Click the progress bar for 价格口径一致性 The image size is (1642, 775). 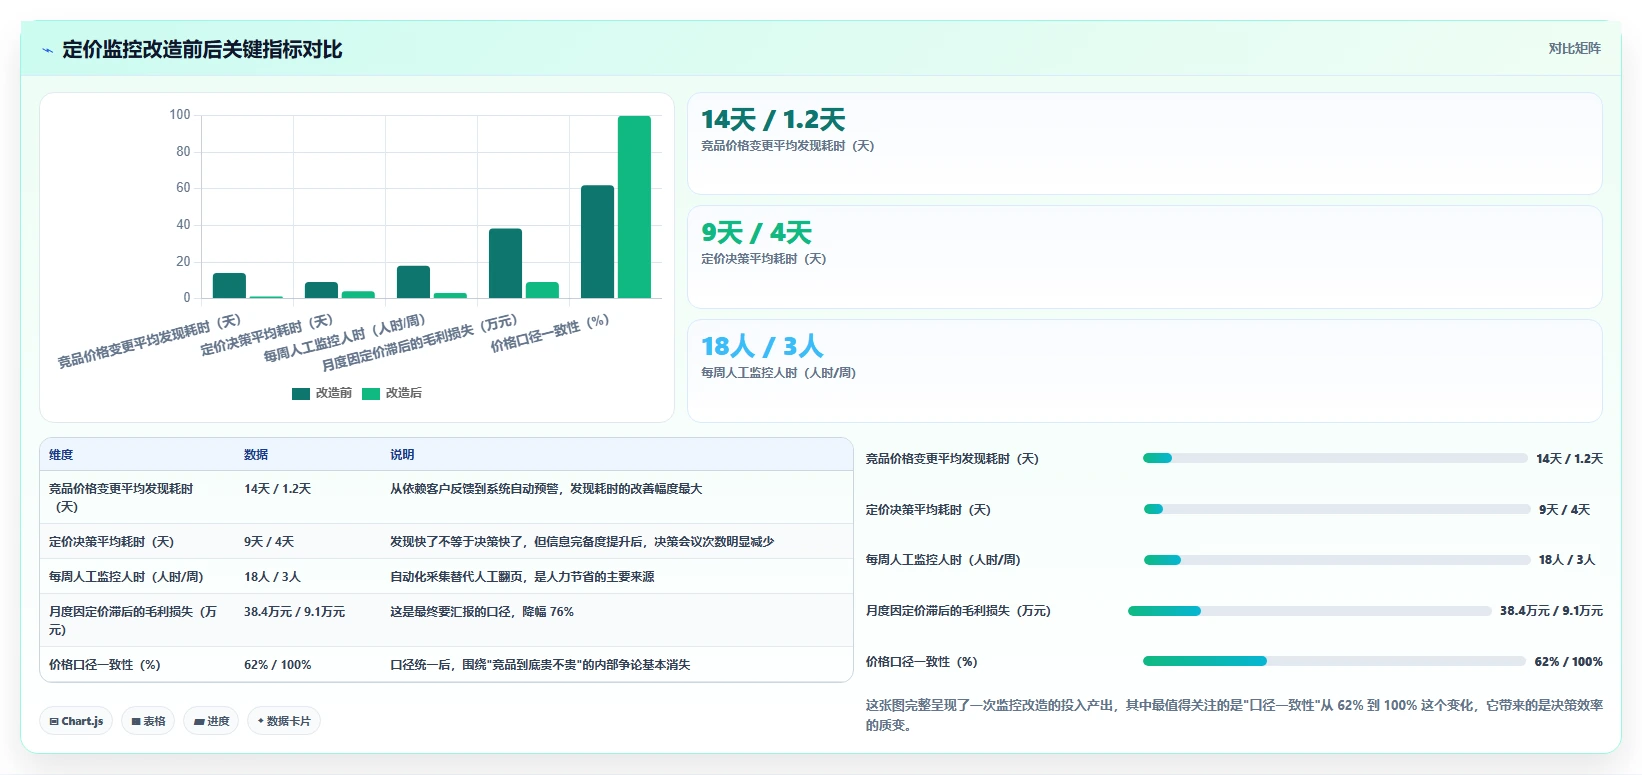tap(1335, 662)
